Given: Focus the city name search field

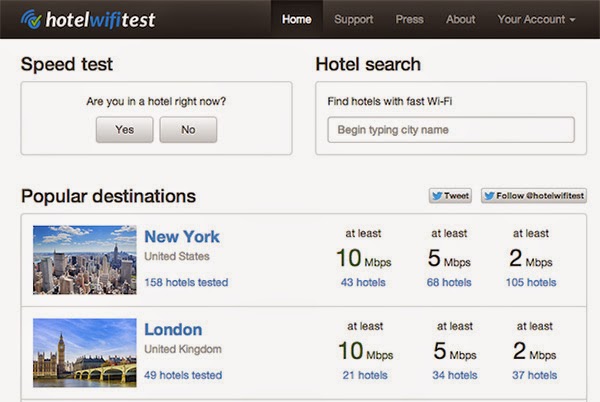Looking at the screenshot, I should [451, 130].
